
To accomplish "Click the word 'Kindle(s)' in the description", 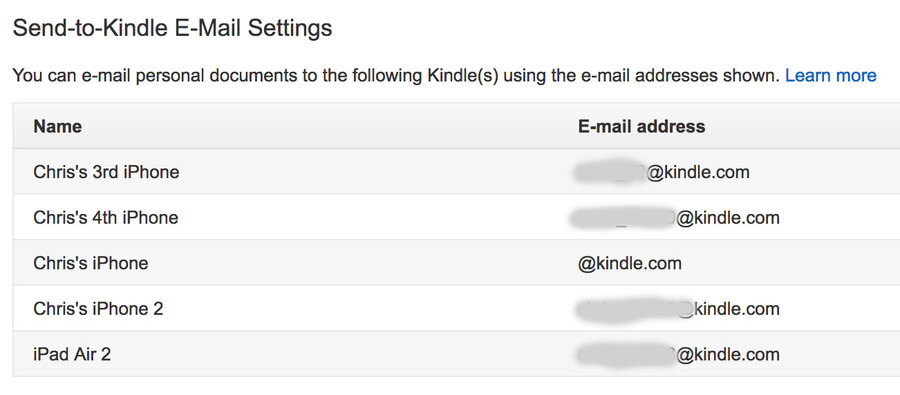I will tap(463, 75).
